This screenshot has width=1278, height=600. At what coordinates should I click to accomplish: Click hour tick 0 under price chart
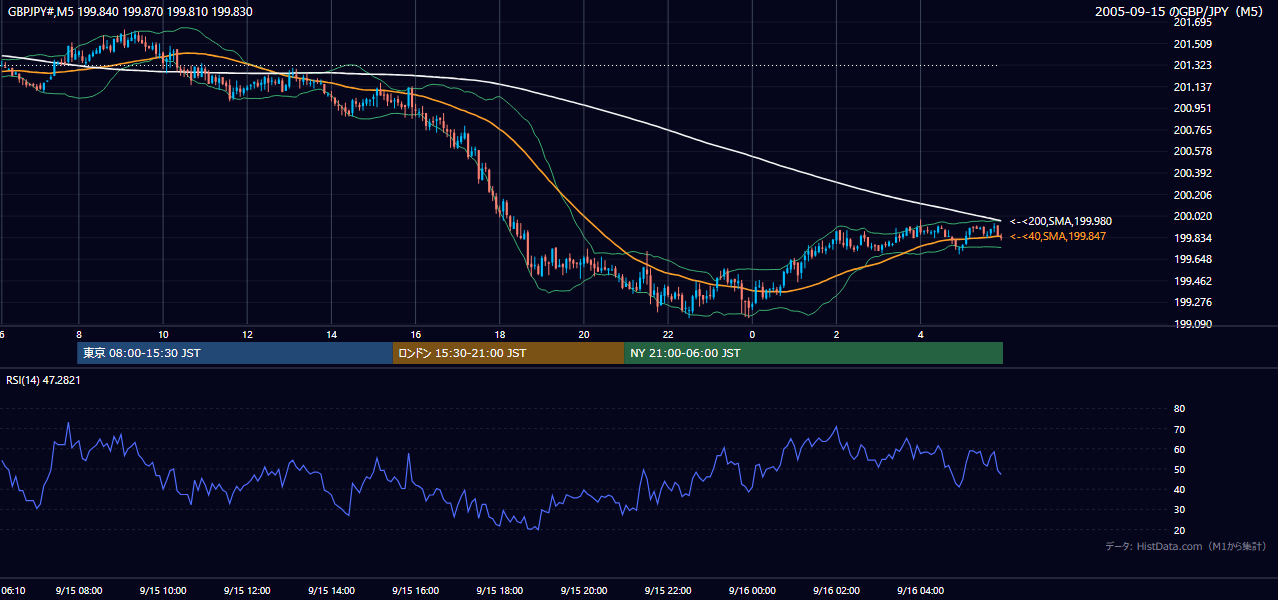coord(752,335)
